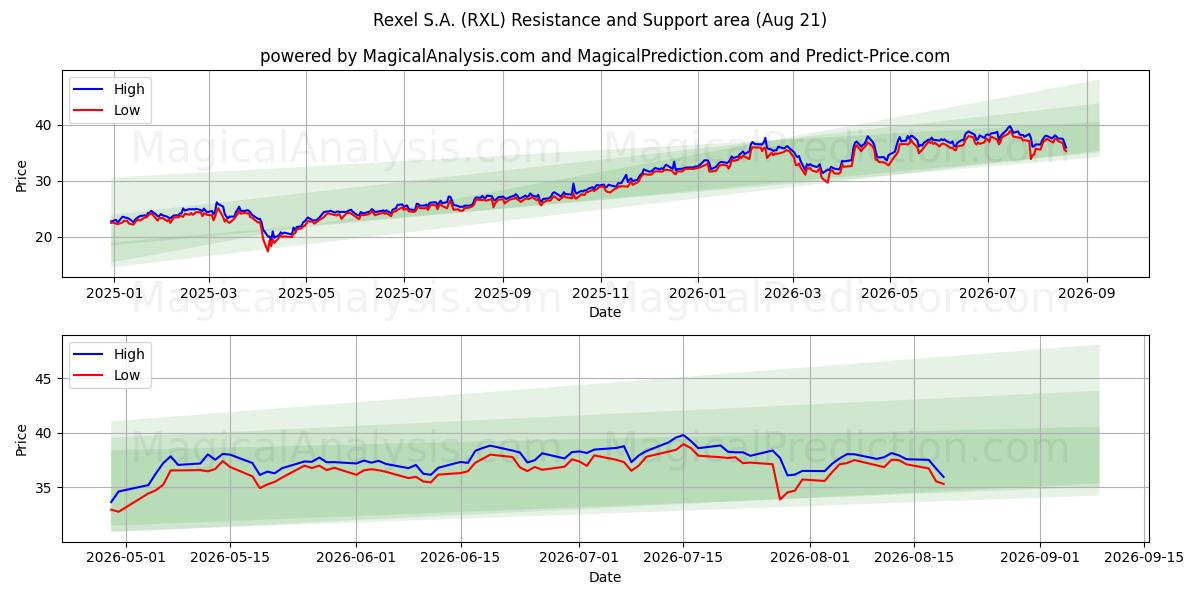Click the '2026-01' date tick label
This screenshot has height=600, width=1200.
(697, 294)
